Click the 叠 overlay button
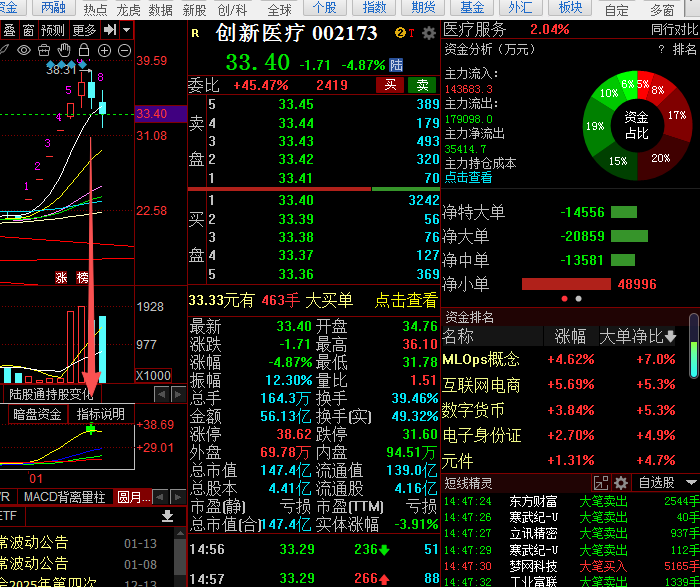Viewport: 700px width, 587px height. pyautogui.click(x=9, y=30)
